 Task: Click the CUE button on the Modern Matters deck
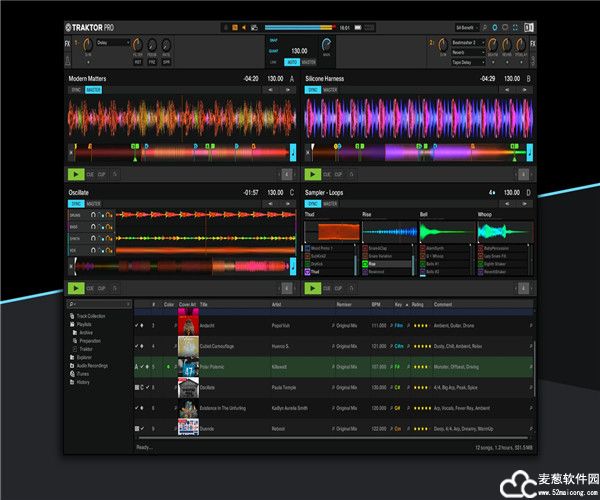tap(90, 174)
